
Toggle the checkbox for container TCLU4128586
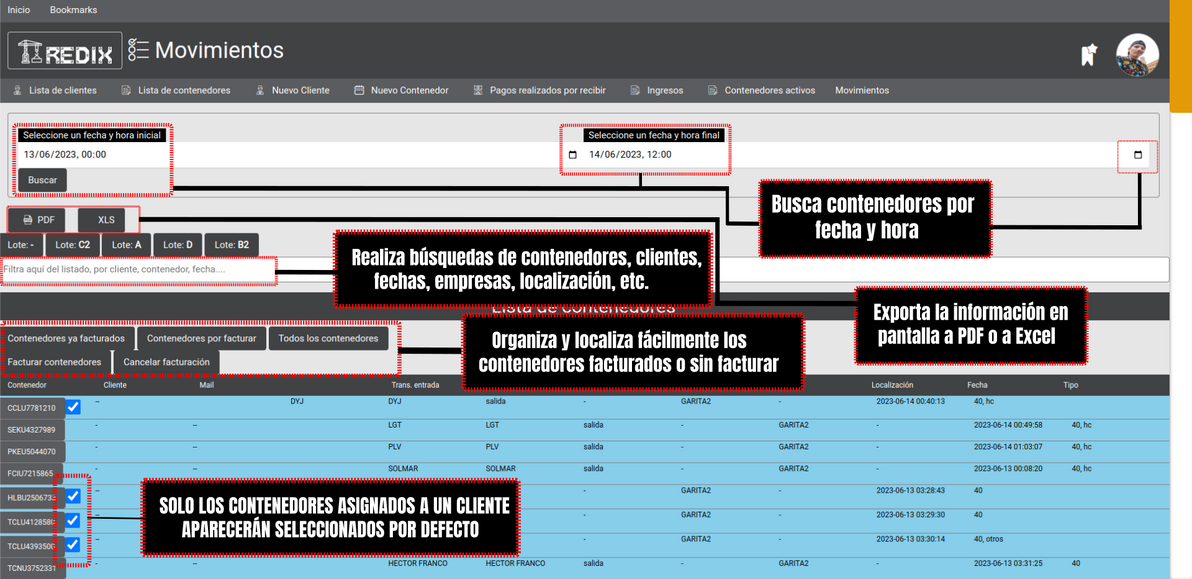pos(73,520)
